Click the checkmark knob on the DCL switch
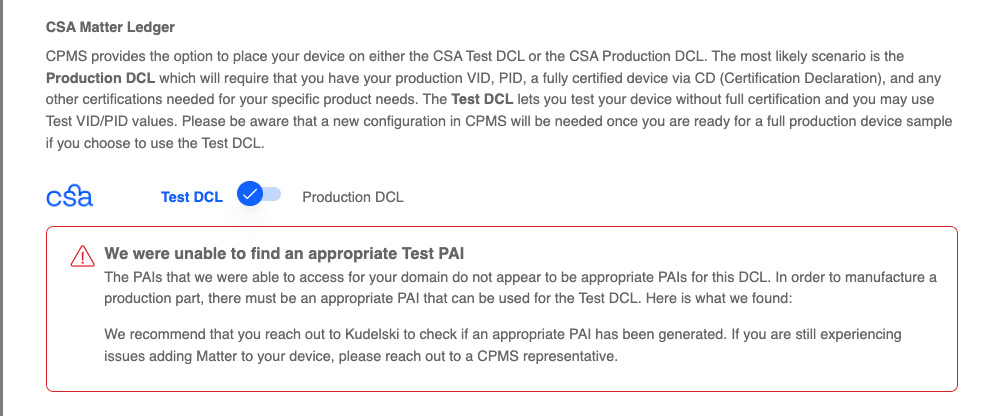This screenshot has width=1000, height=416. [250, 195]
